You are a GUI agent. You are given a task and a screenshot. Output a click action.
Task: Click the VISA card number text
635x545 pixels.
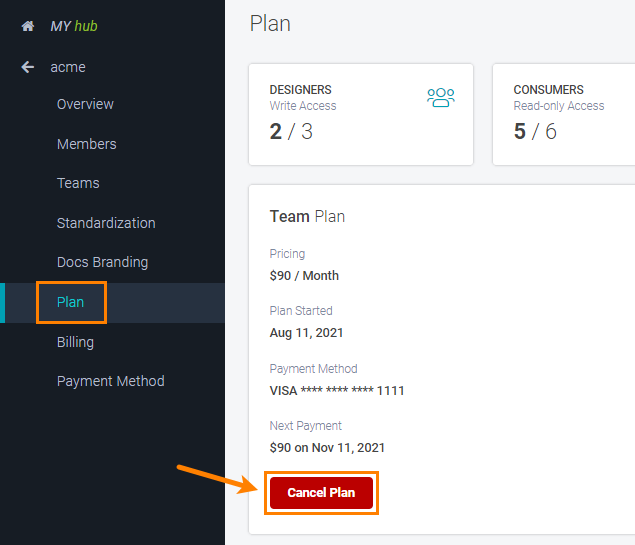coord(337,390)
